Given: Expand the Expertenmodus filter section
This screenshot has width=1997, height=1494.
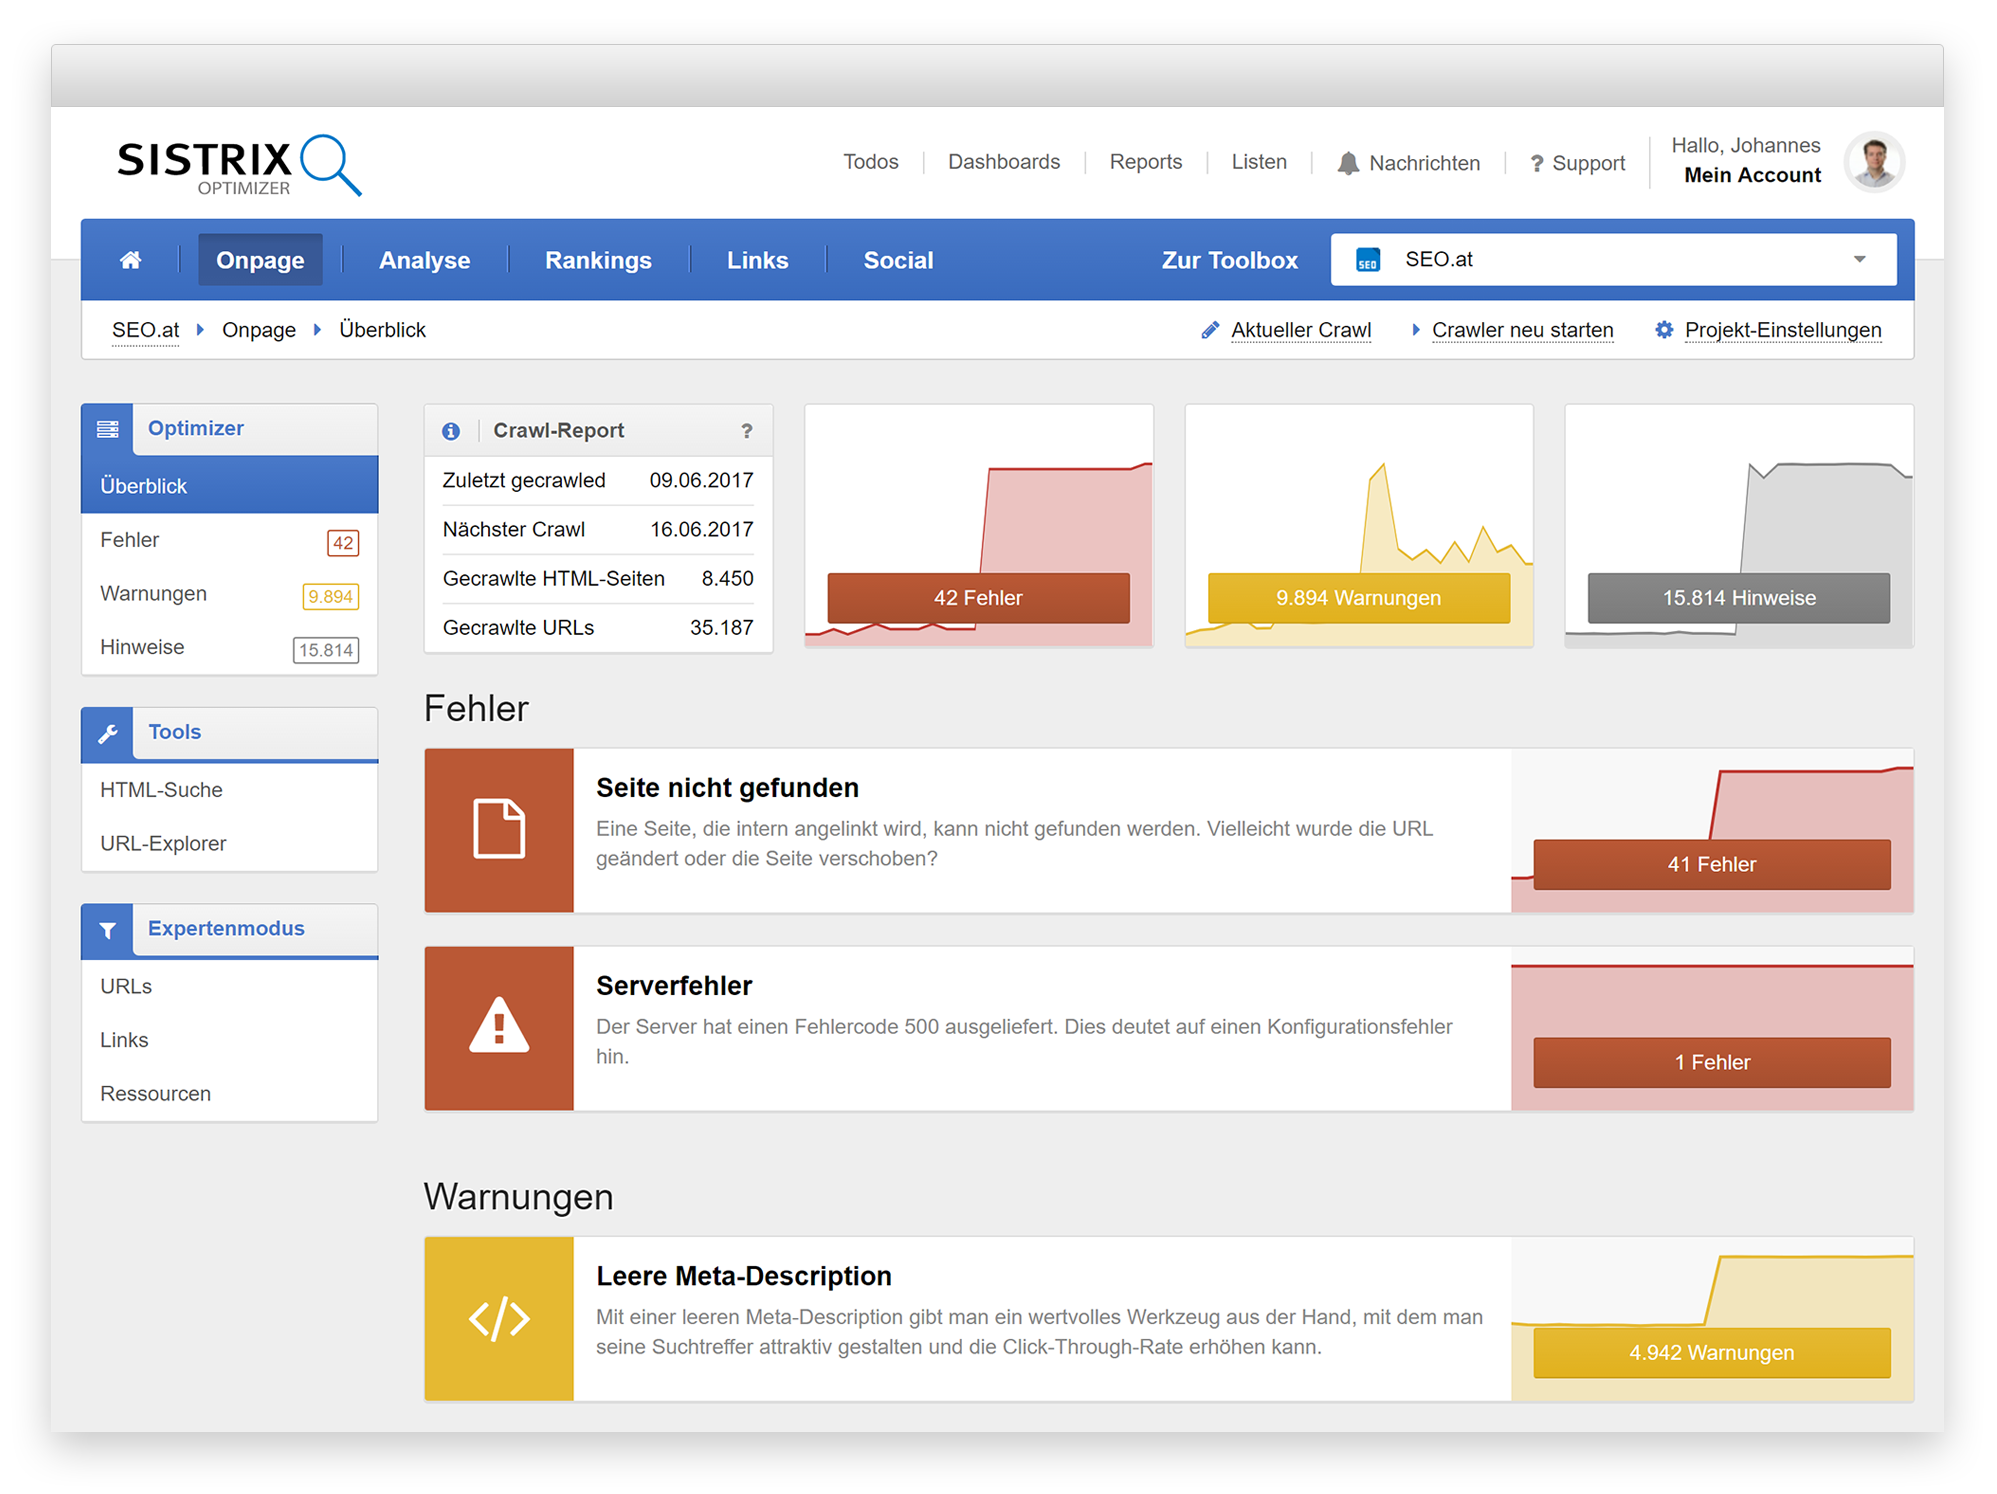Looking at the screenshot, I should [226, 929].
